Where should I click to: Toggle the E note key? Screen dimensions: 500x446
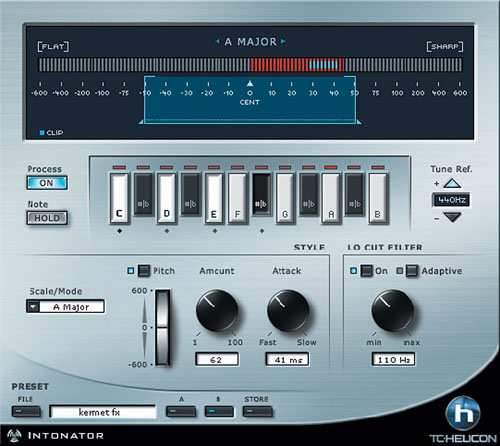coord(213,198)
